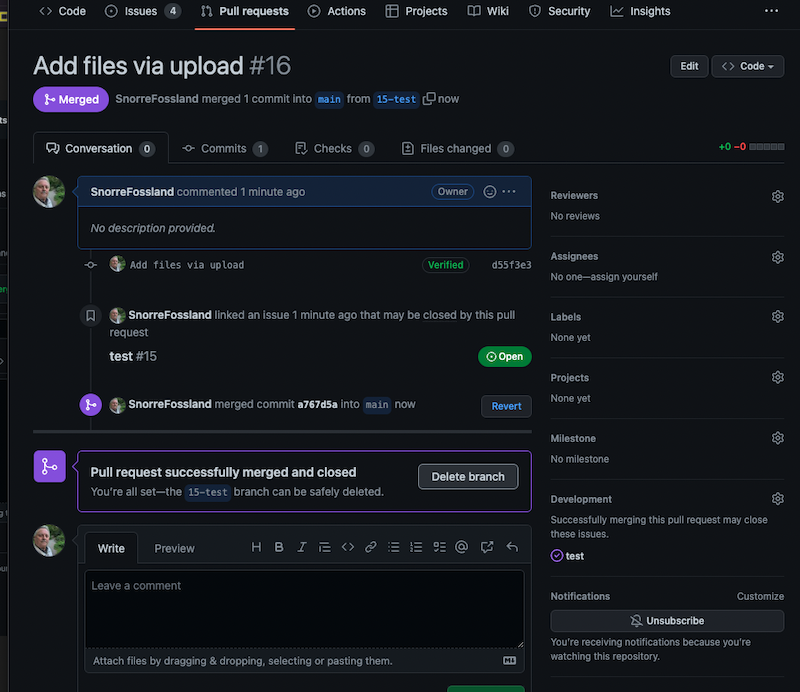Click the diffstat bar indicator
The height and width of the screenshot is (692, 800).
click(x=766, y=147)
